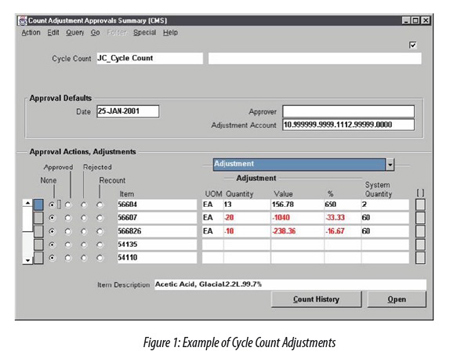Click item cell 56684
450x362 pixels.
pos(157,204)
